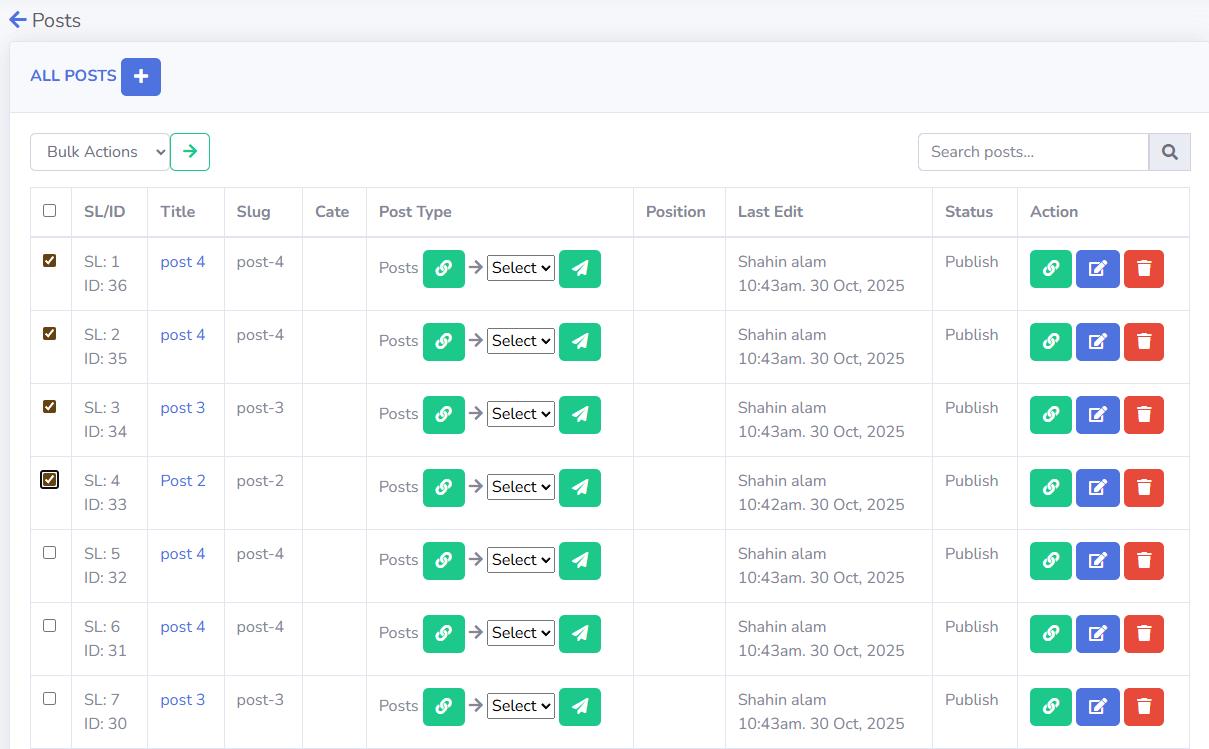Click the back arrow next to Posts
This screenshot has height=749, width=1209.
point(16,19)
